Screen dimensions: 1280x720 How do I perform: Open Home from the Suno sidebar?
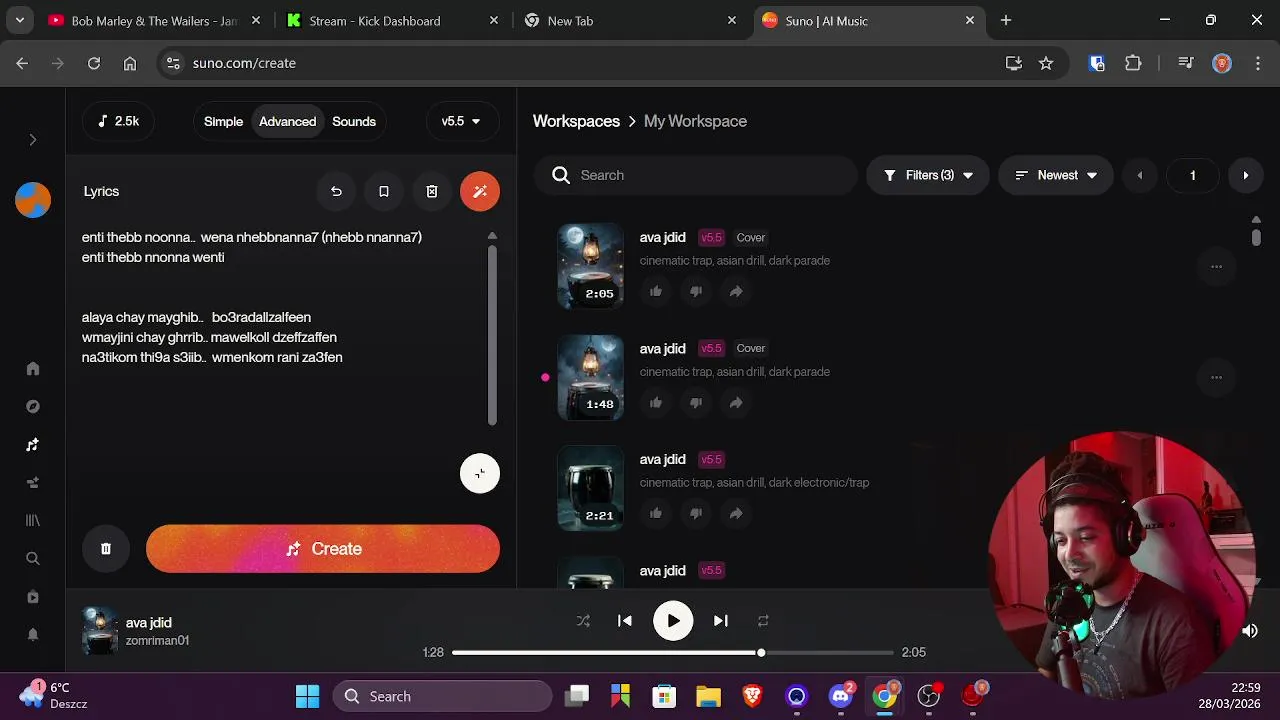[x=33, y=369]
